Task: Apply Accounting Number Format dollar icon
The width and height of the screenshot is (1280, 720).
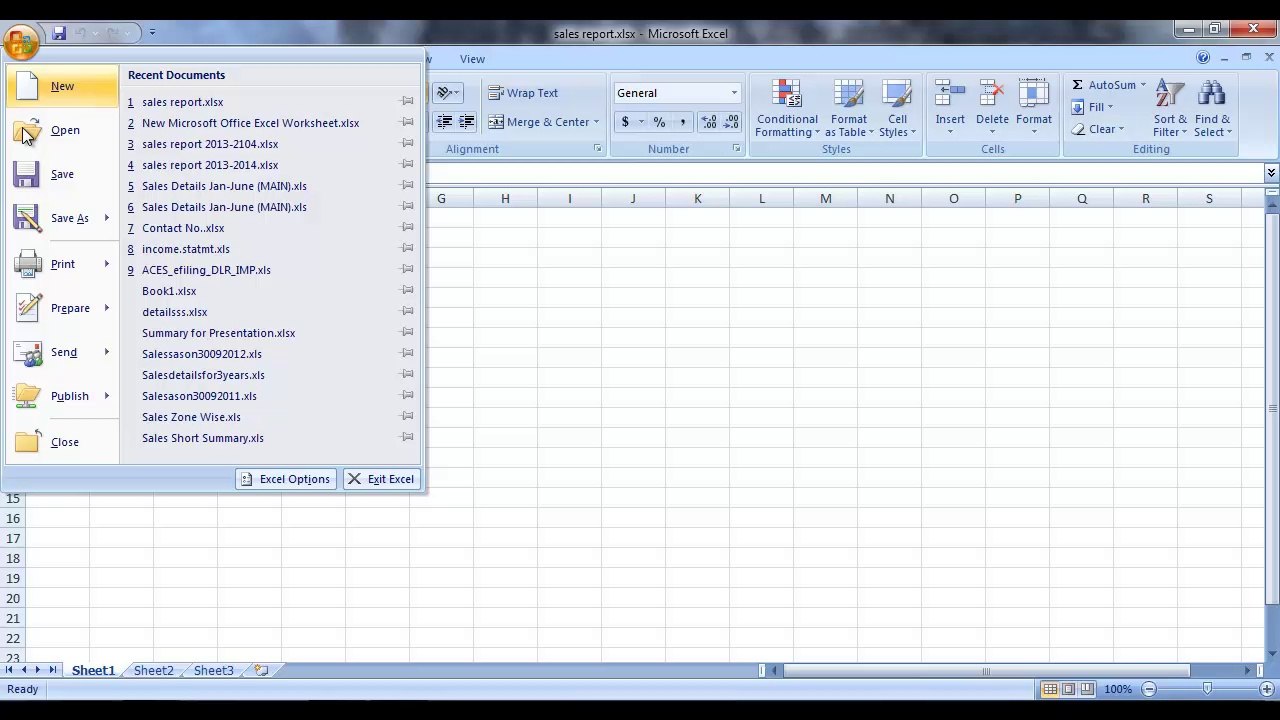Action: tap(625, 122)
